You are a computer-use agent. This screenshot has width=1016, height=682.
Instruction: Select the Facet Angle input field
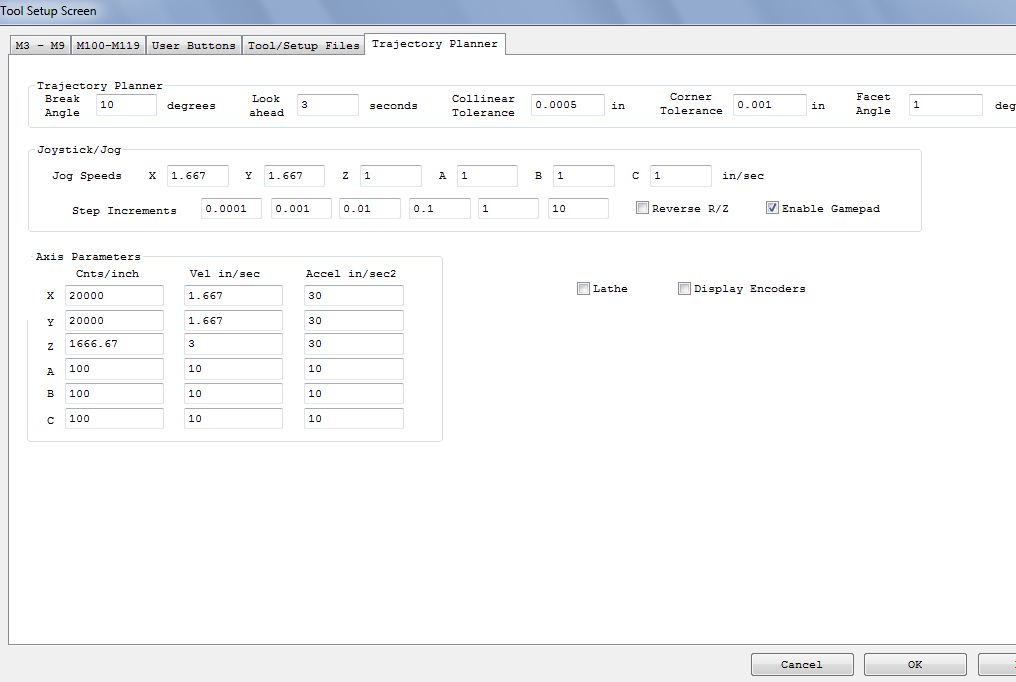(945, 105)
